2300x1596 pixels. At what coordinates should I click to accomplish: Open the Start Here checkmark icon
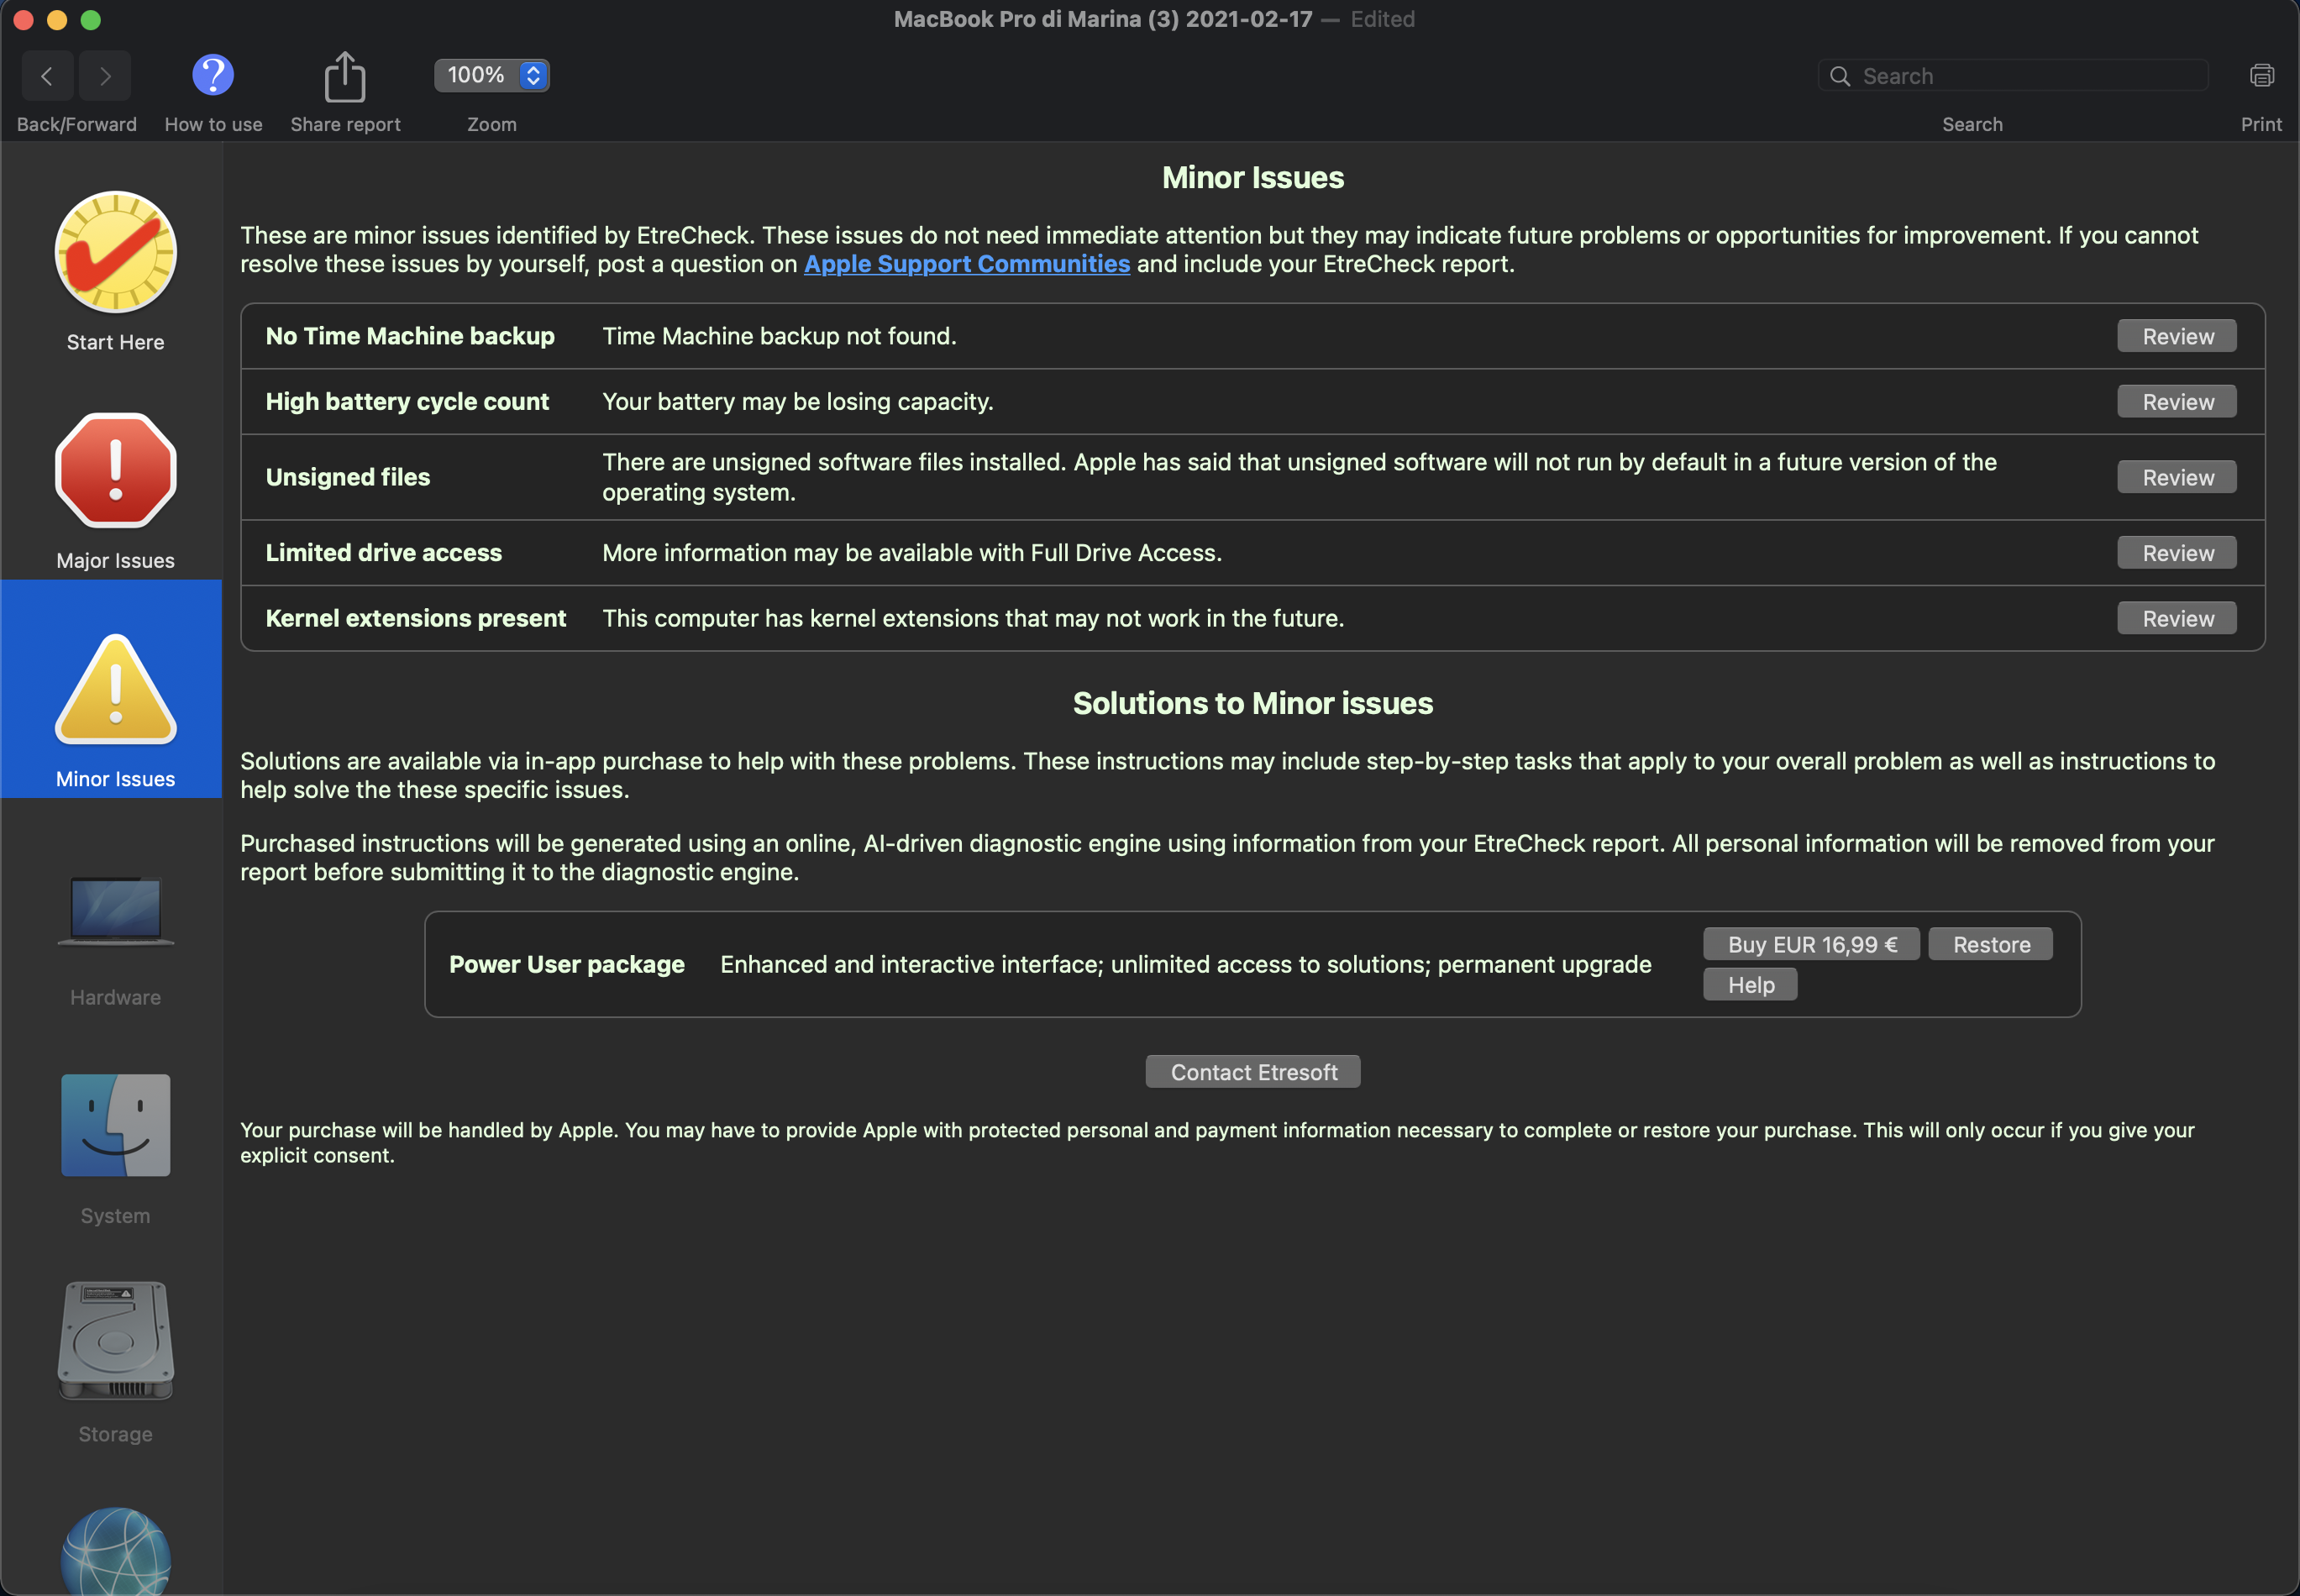click(115, 252)
